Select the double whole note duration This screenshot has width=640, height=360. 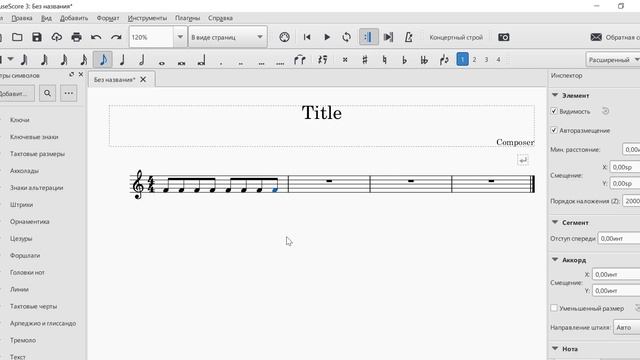point(182,62)
